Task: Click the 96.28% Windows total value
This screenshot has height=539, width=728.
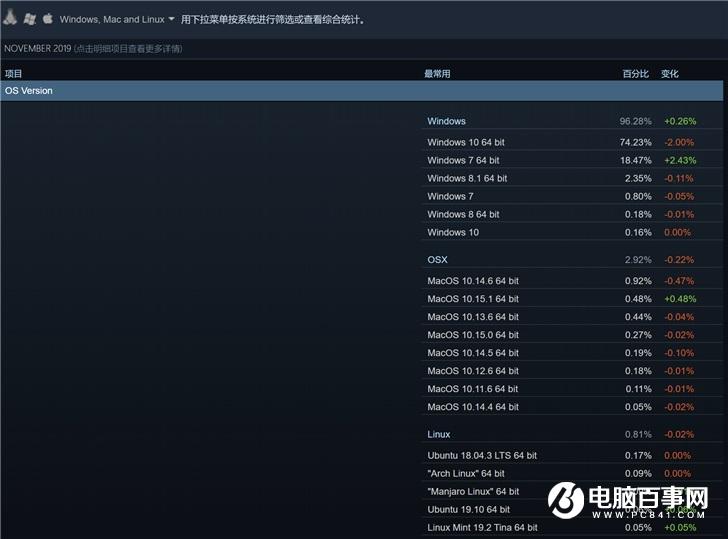Action: [636, 121]
